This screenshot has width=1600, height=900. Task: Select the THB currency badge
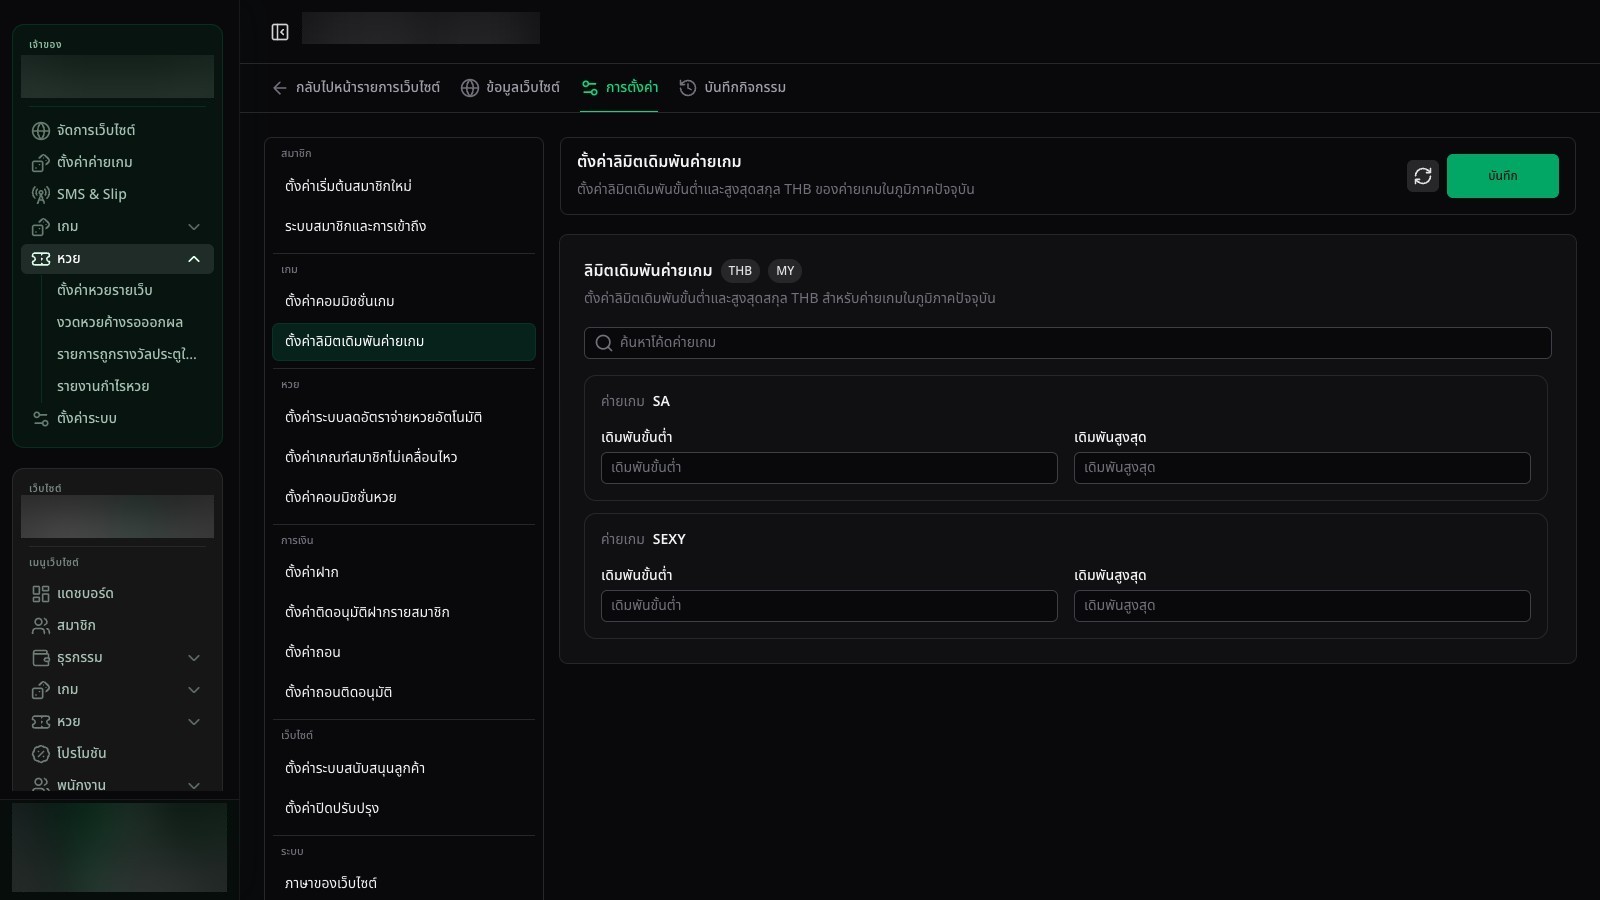[740, 271]
